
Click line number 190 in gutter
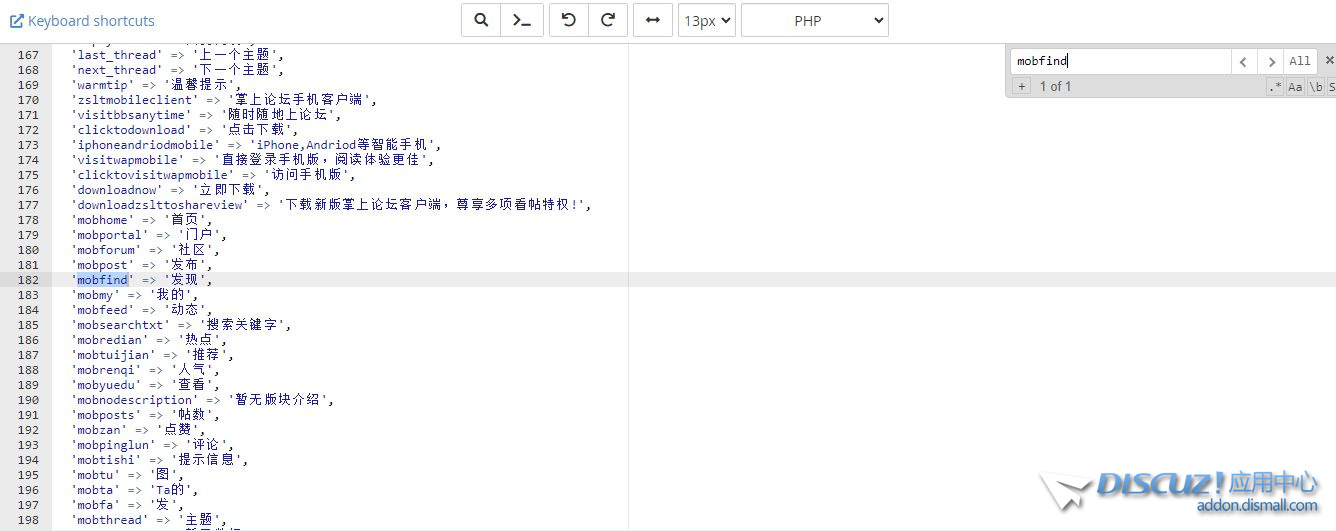click(28, 400)
